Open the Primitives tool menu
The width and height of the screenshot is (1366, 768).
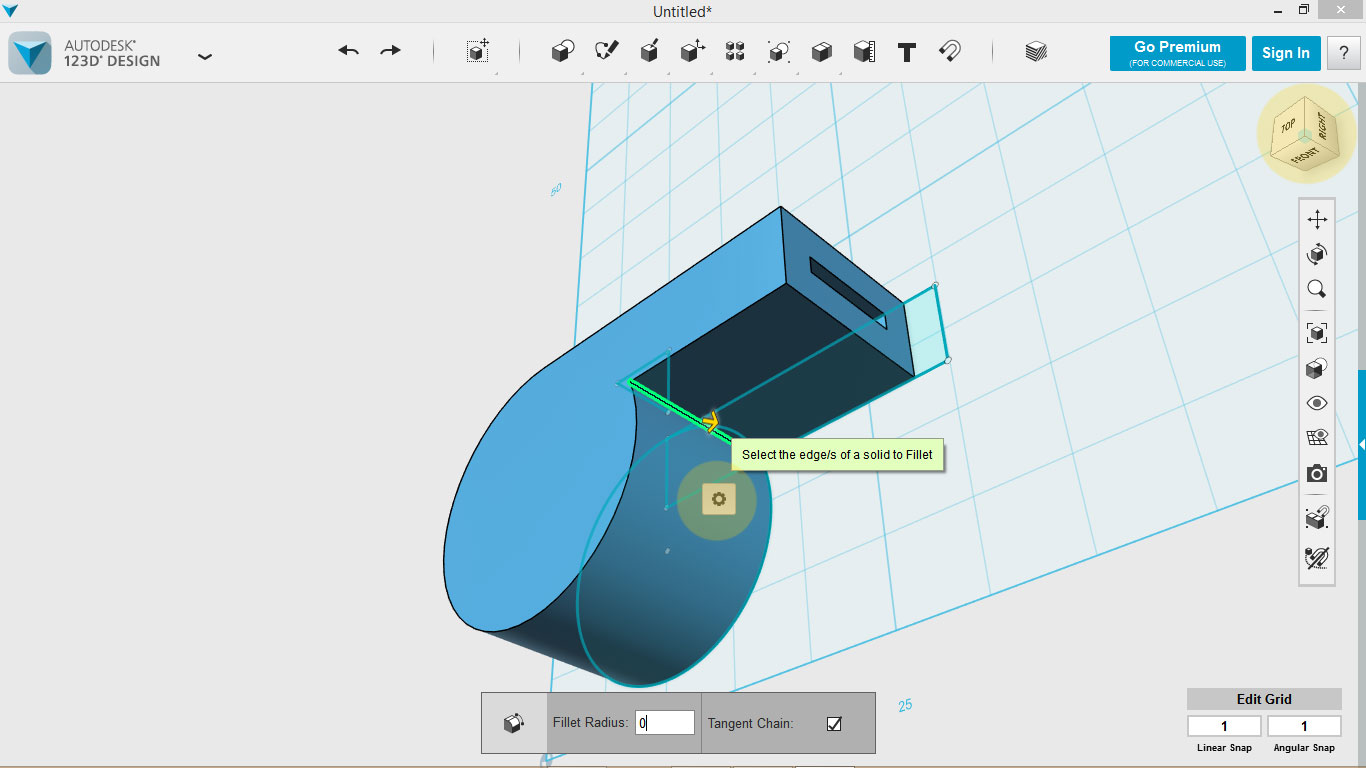coord(563,52)
